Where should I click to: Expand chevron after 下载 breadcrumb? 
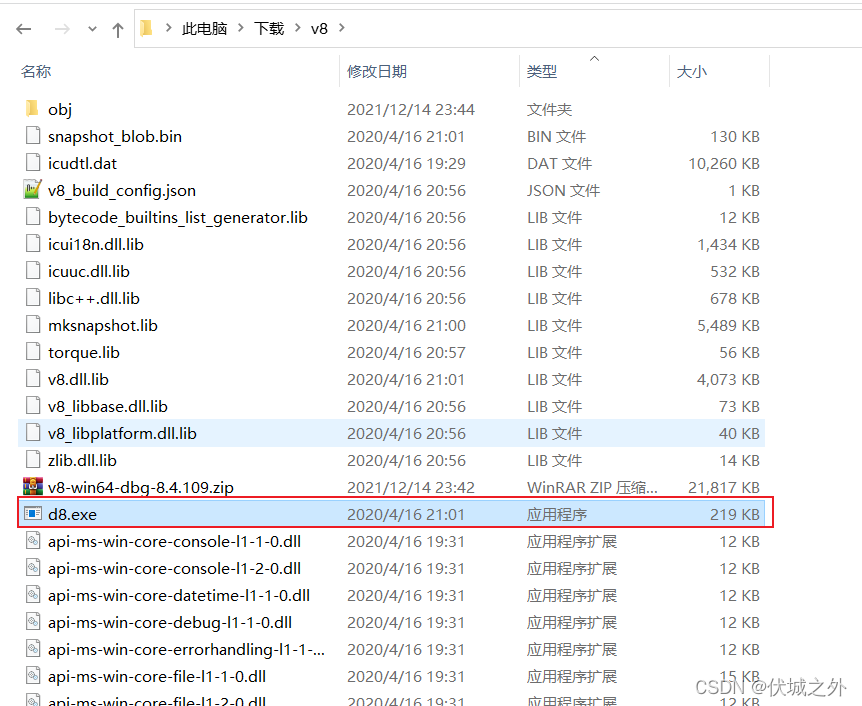click(x=298, y=28)
